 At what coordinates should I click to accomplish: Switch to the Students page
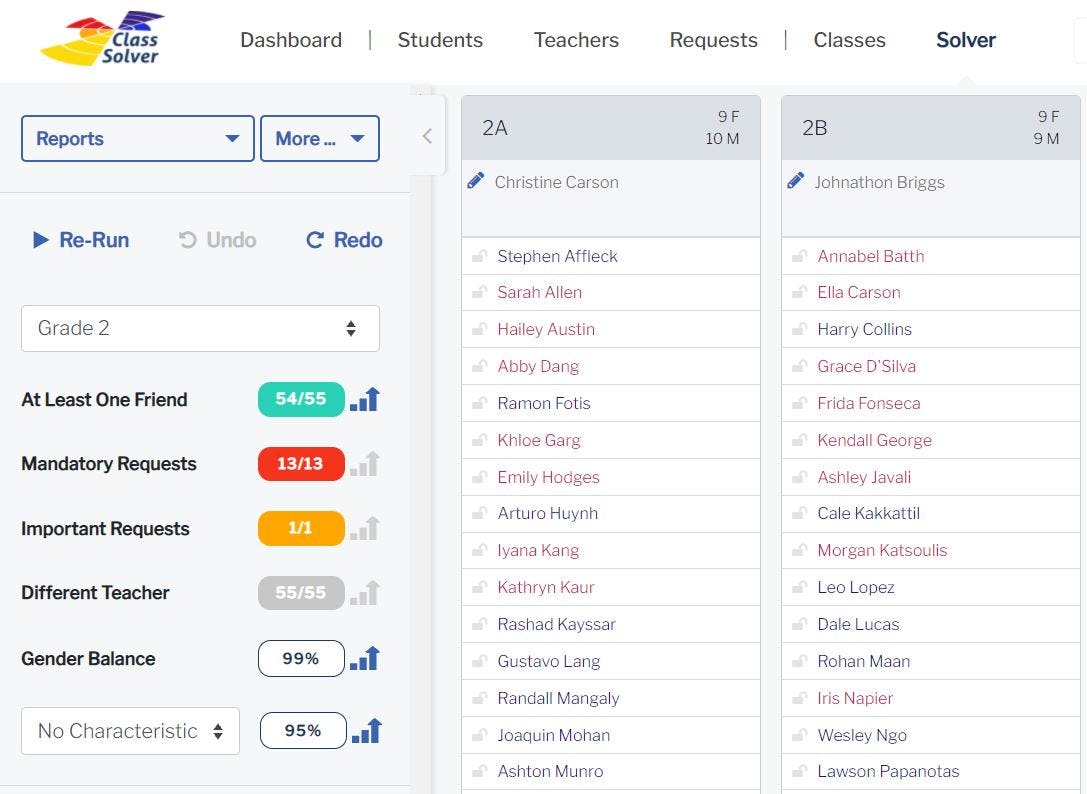(440, 40)
